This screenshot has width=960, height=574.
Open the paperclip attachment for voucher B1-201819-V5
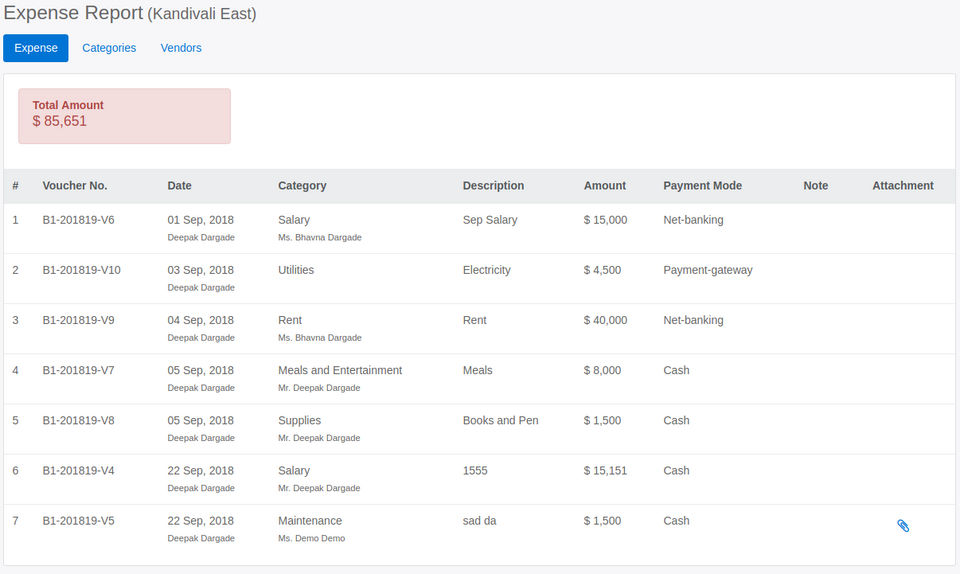903,526
